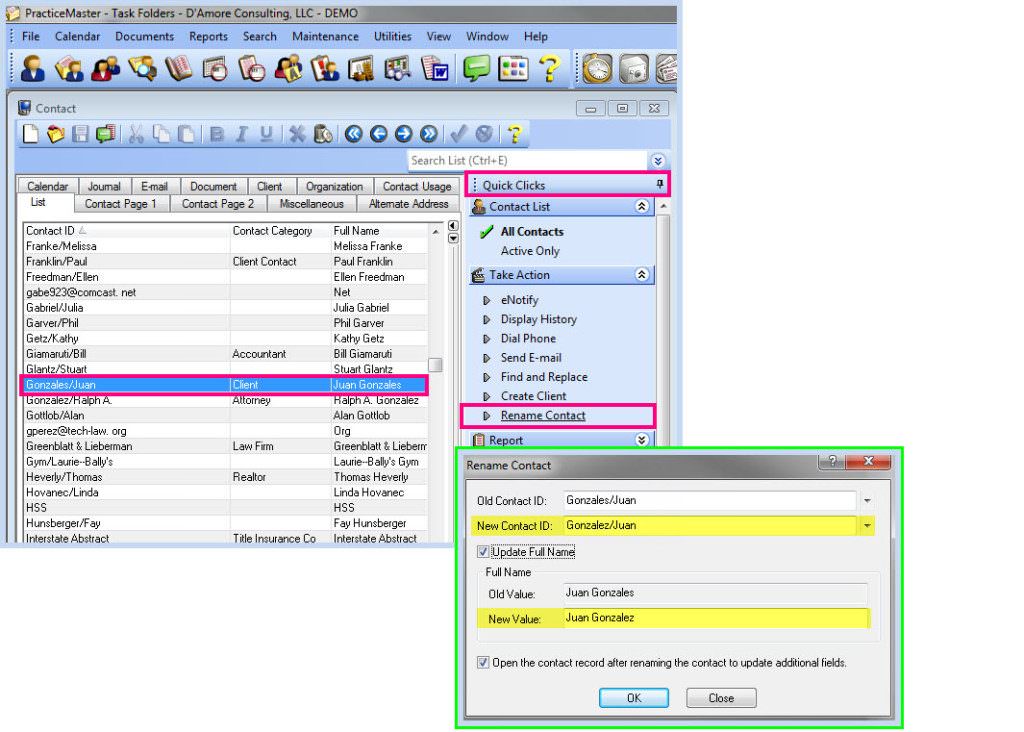Click the open folder icon in Contact toolbar
Viewport: 1024px width, 732px height.
56,134
